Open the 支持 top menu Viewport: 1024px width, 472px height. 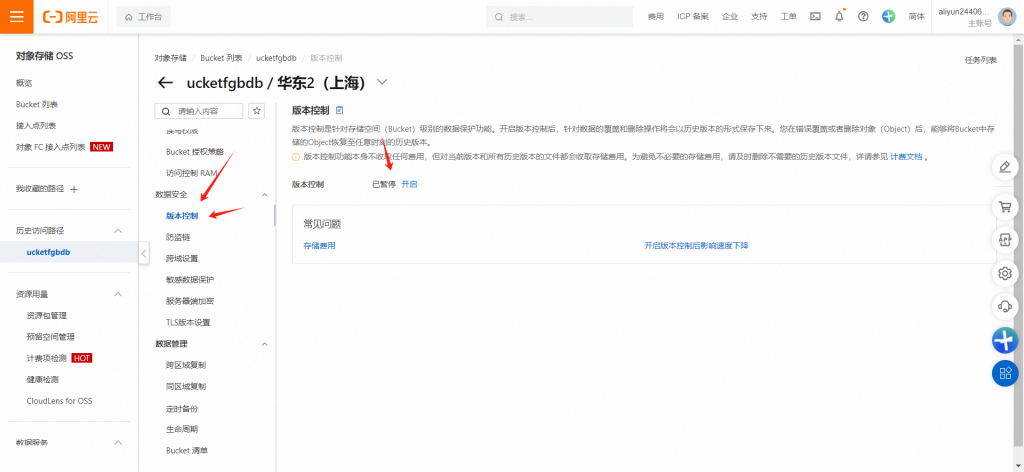tap(759, 17)
